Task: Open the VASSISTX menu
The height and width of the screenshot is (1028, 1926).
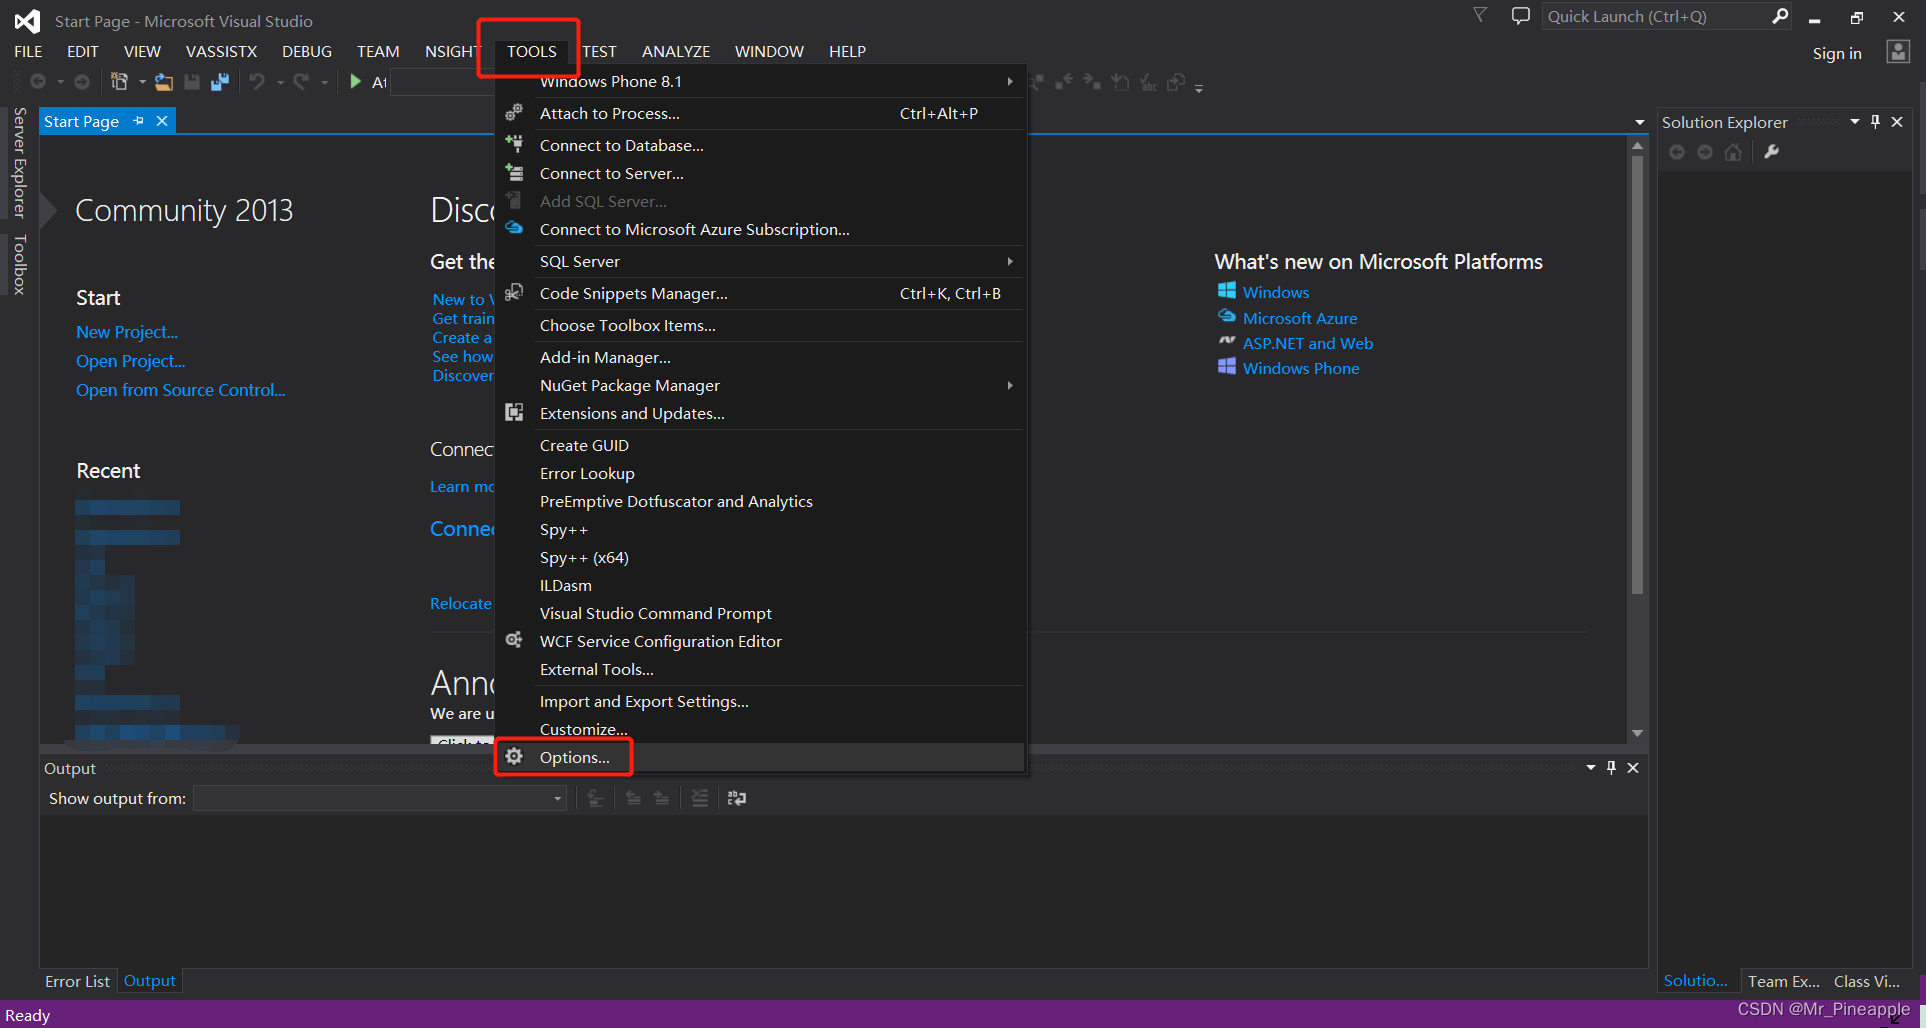Action: pos(221,51)
